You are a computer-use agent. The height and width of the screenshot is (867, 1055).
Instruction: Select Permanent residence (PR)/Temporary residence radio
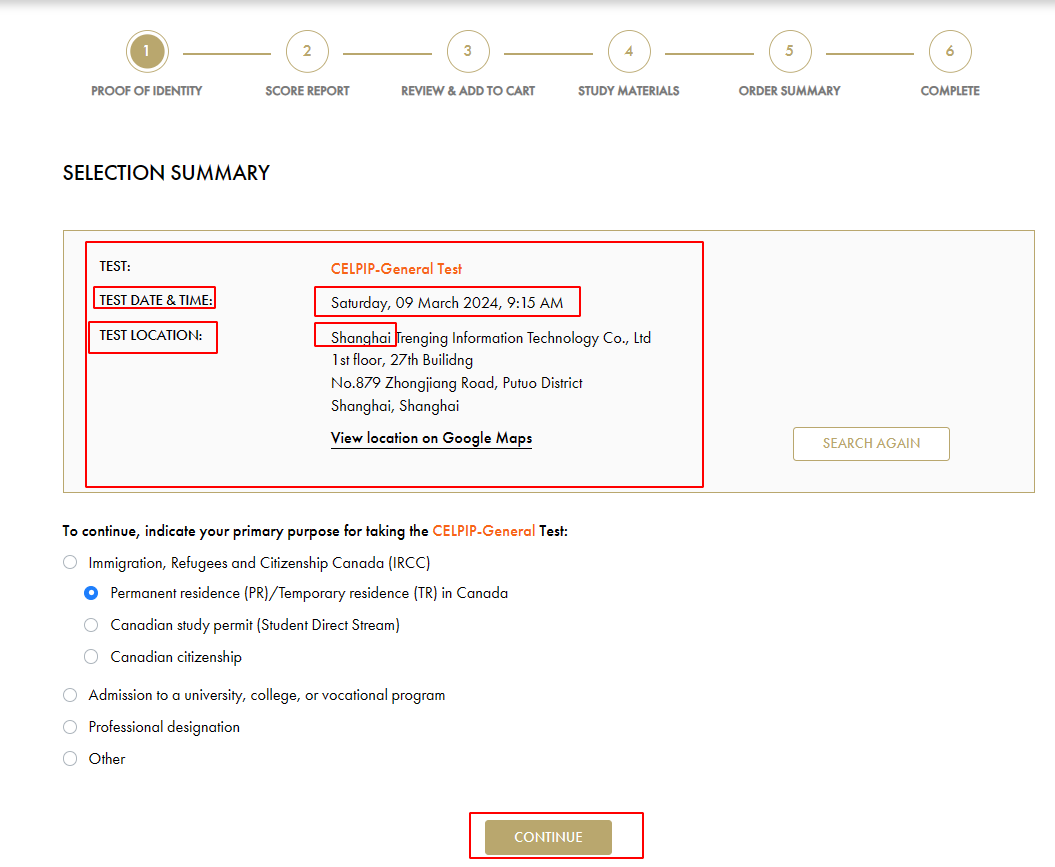91,593
